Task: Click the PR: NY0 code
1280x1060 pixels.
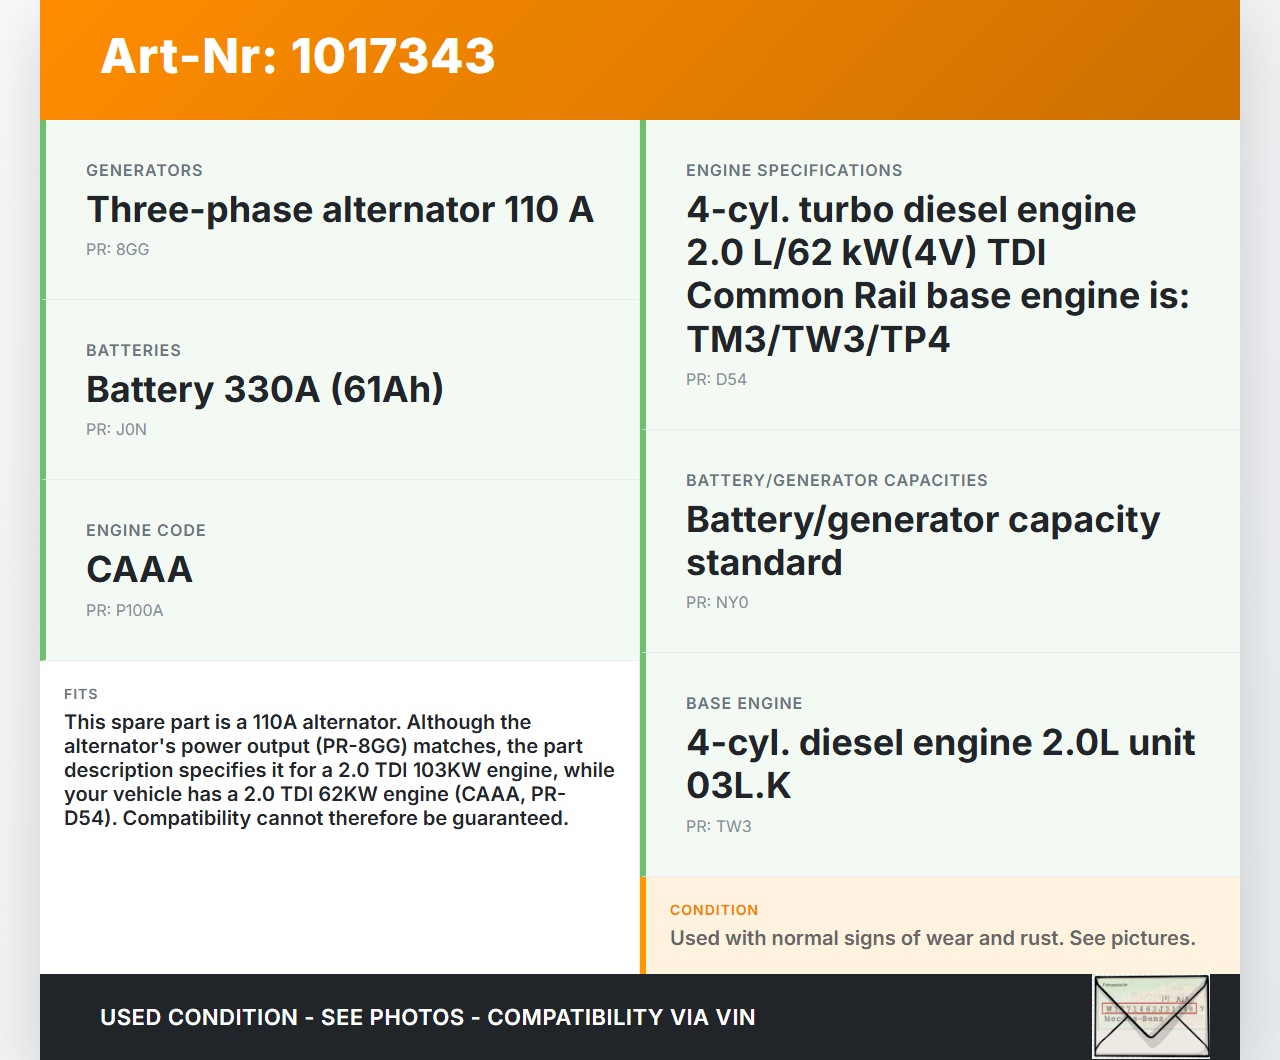Action: pos(717,603)
